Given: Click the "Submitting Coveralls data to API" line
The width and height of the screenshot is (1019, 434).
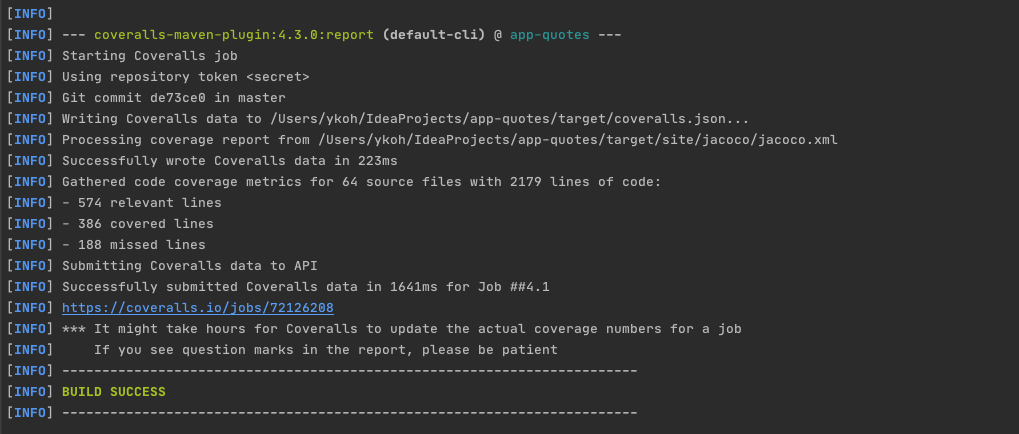Looking at the screenshot, I should coord(189,266).
